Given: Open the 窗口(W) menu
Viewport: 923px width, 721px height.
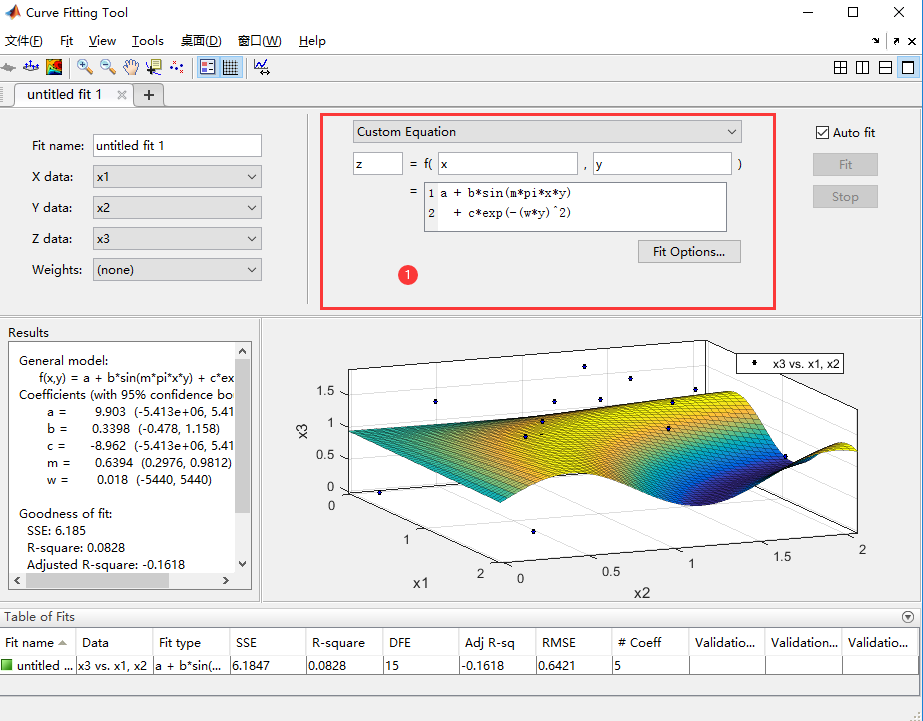Looking at the screenshot, I should [x=260, y=41].
